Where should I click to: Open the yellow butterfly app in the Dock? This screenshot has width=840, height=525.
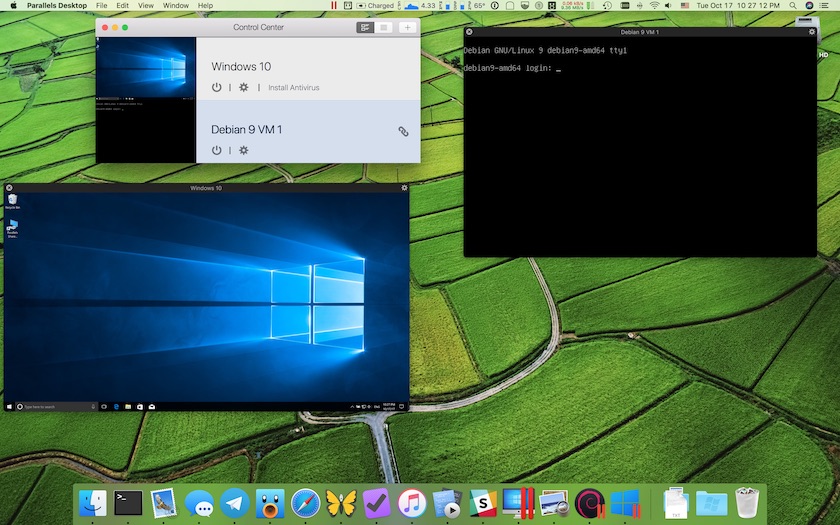[x=341, y=504]
